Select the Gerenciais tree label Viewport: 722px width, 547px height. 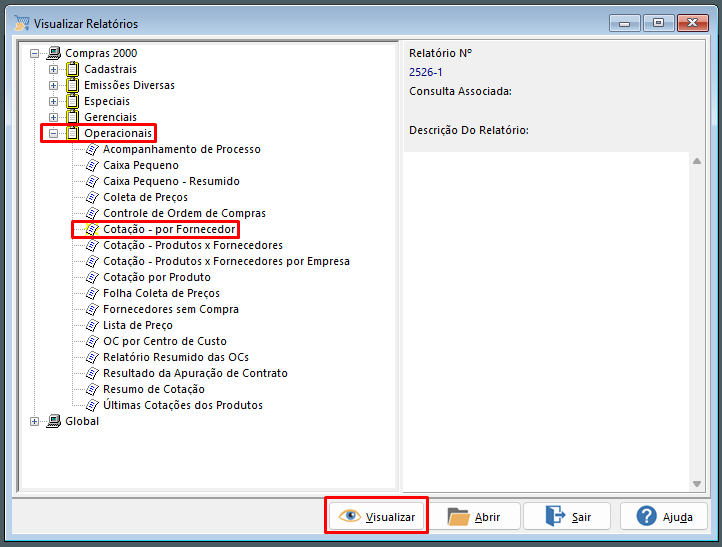point(110,117)
